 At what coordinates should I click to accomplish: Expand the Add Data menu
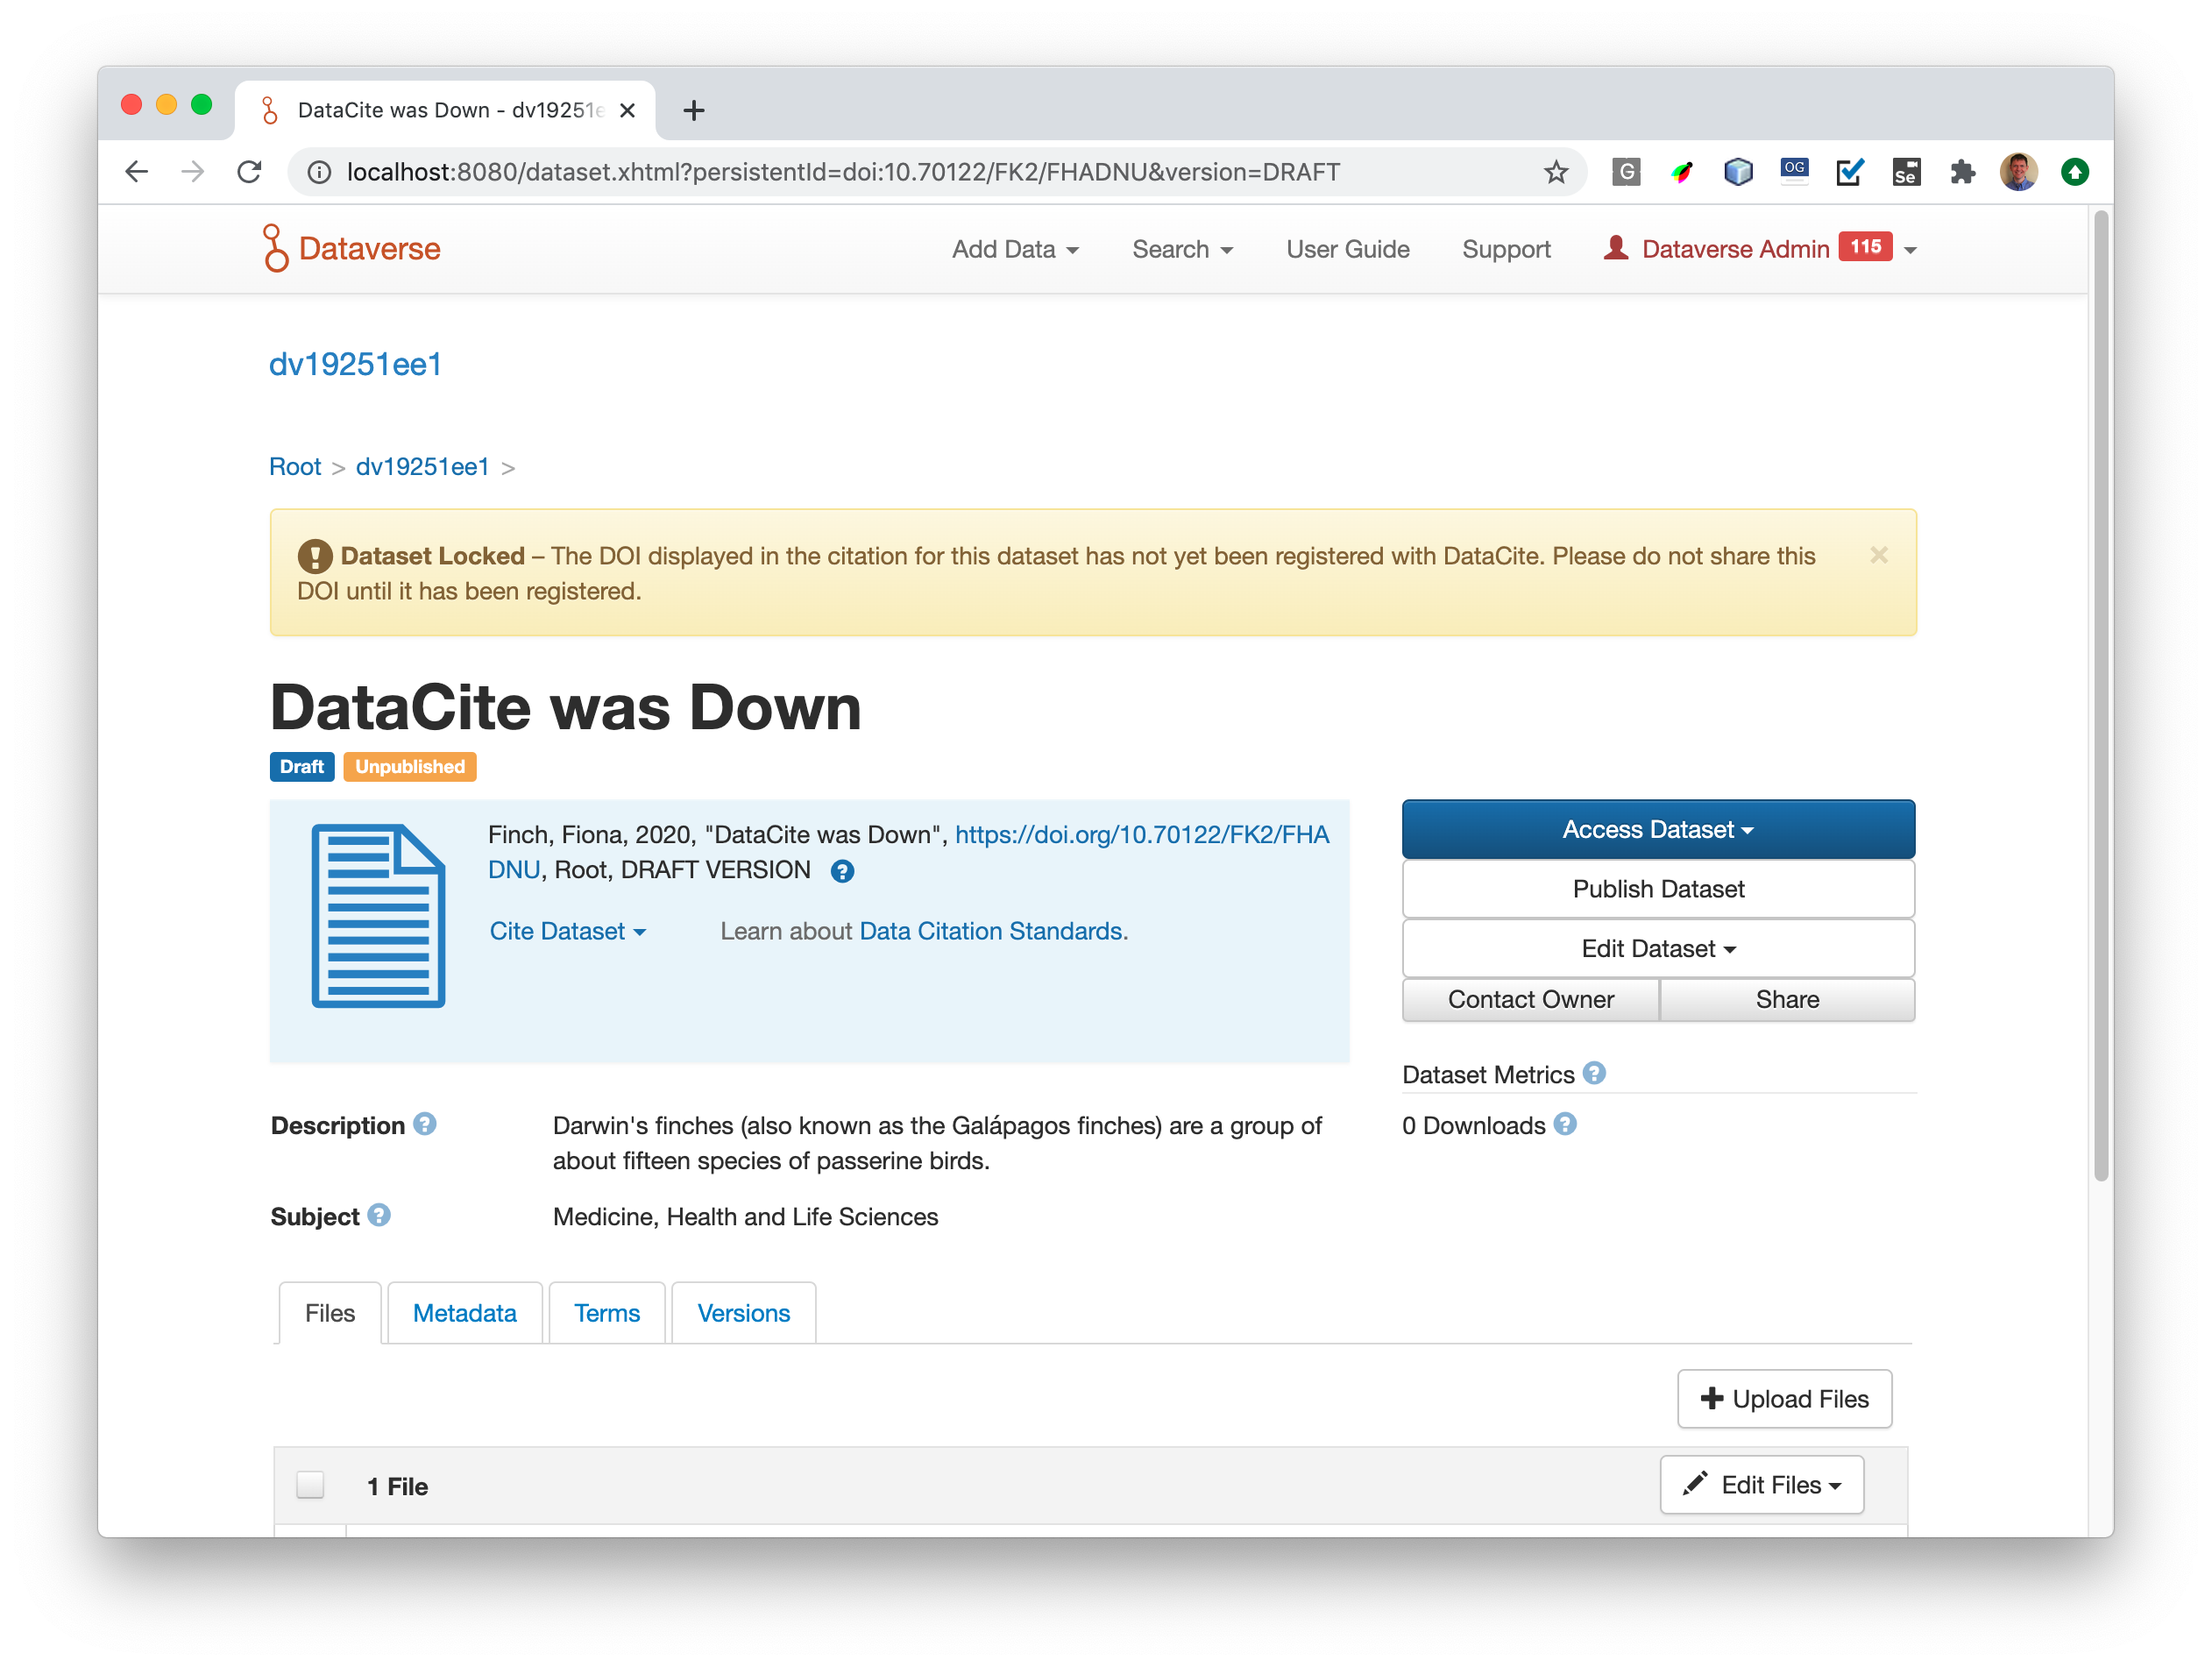(1014, 249)
